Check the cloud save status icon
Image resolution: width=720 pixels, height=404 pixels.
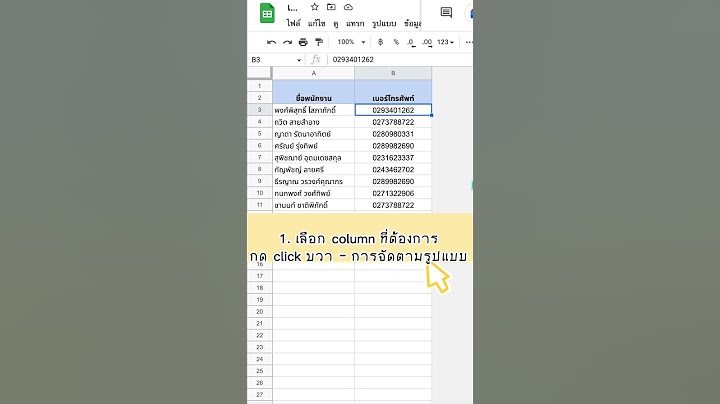349,7
